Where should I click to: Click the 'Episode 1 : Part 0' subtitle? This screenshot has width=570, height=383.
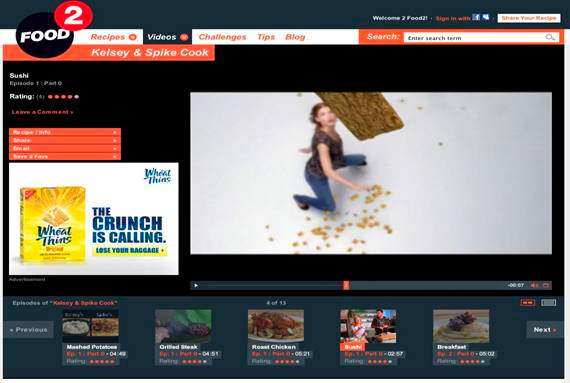(x=36, y=83)
